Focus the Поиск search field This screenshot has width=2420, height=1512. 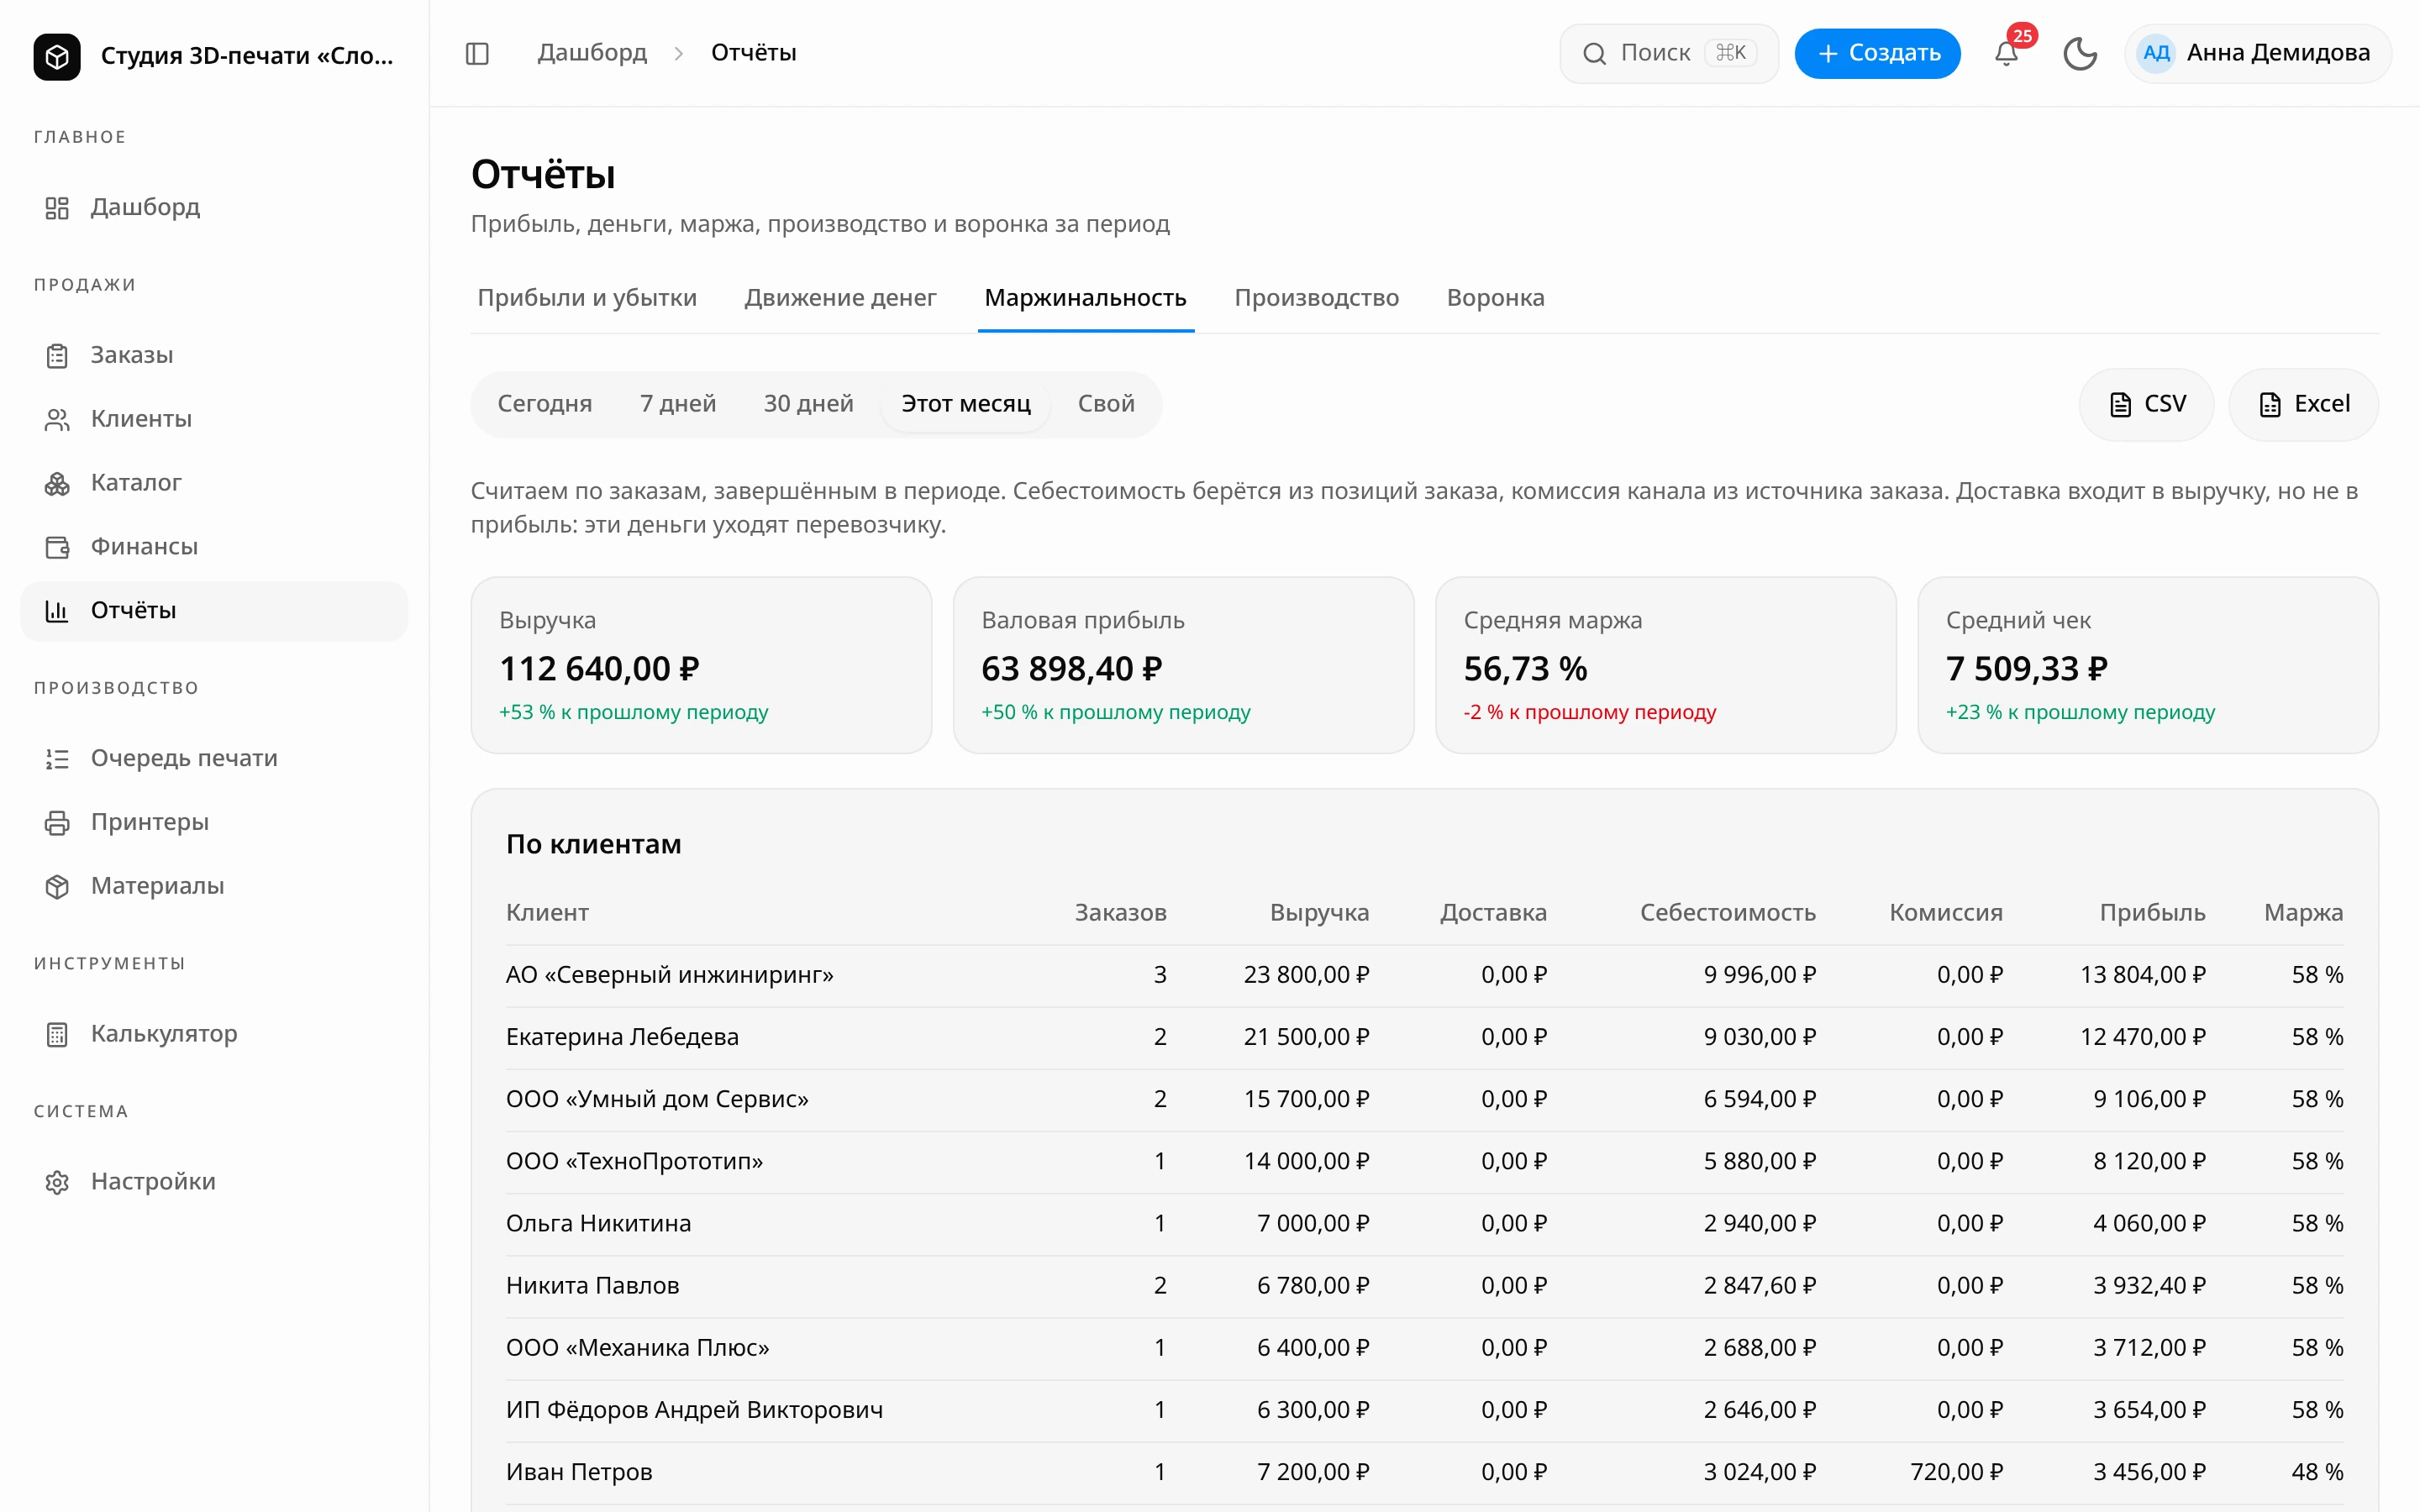[1668, 53]
